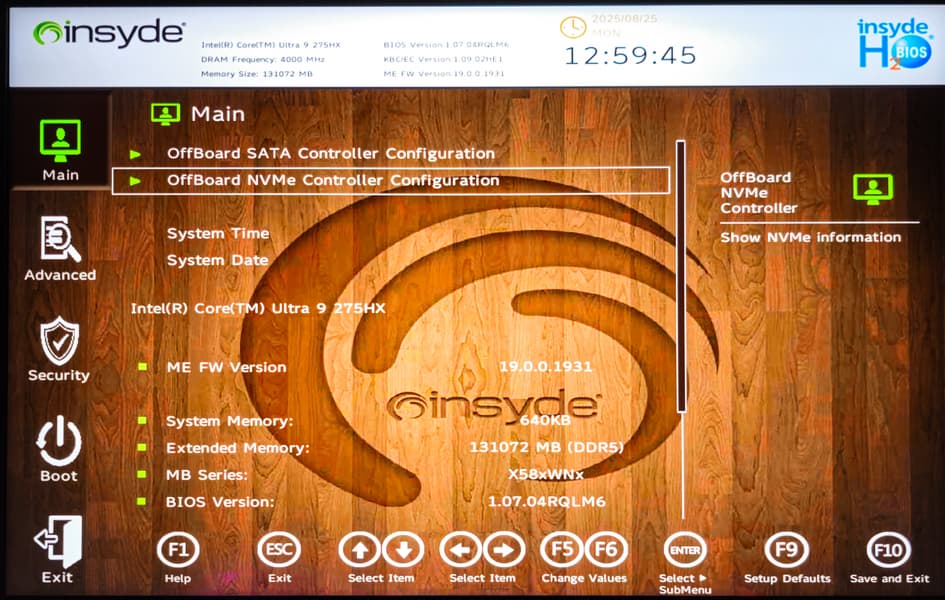Open the Security shield icon in sidebar

tap(59, 341)
